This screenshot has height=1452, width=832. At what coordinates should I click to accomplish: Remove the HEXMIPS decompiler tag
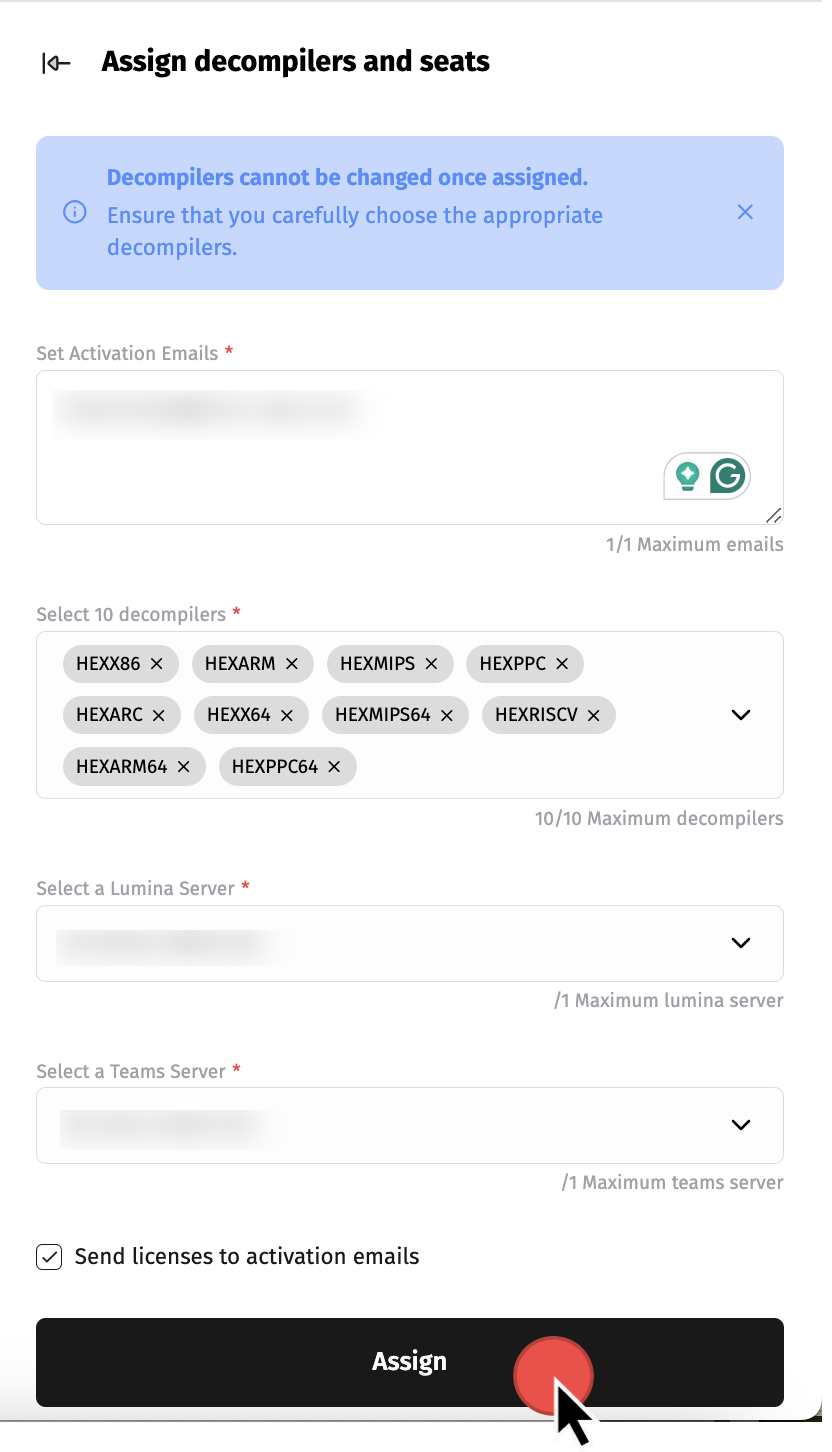(432, 663)
